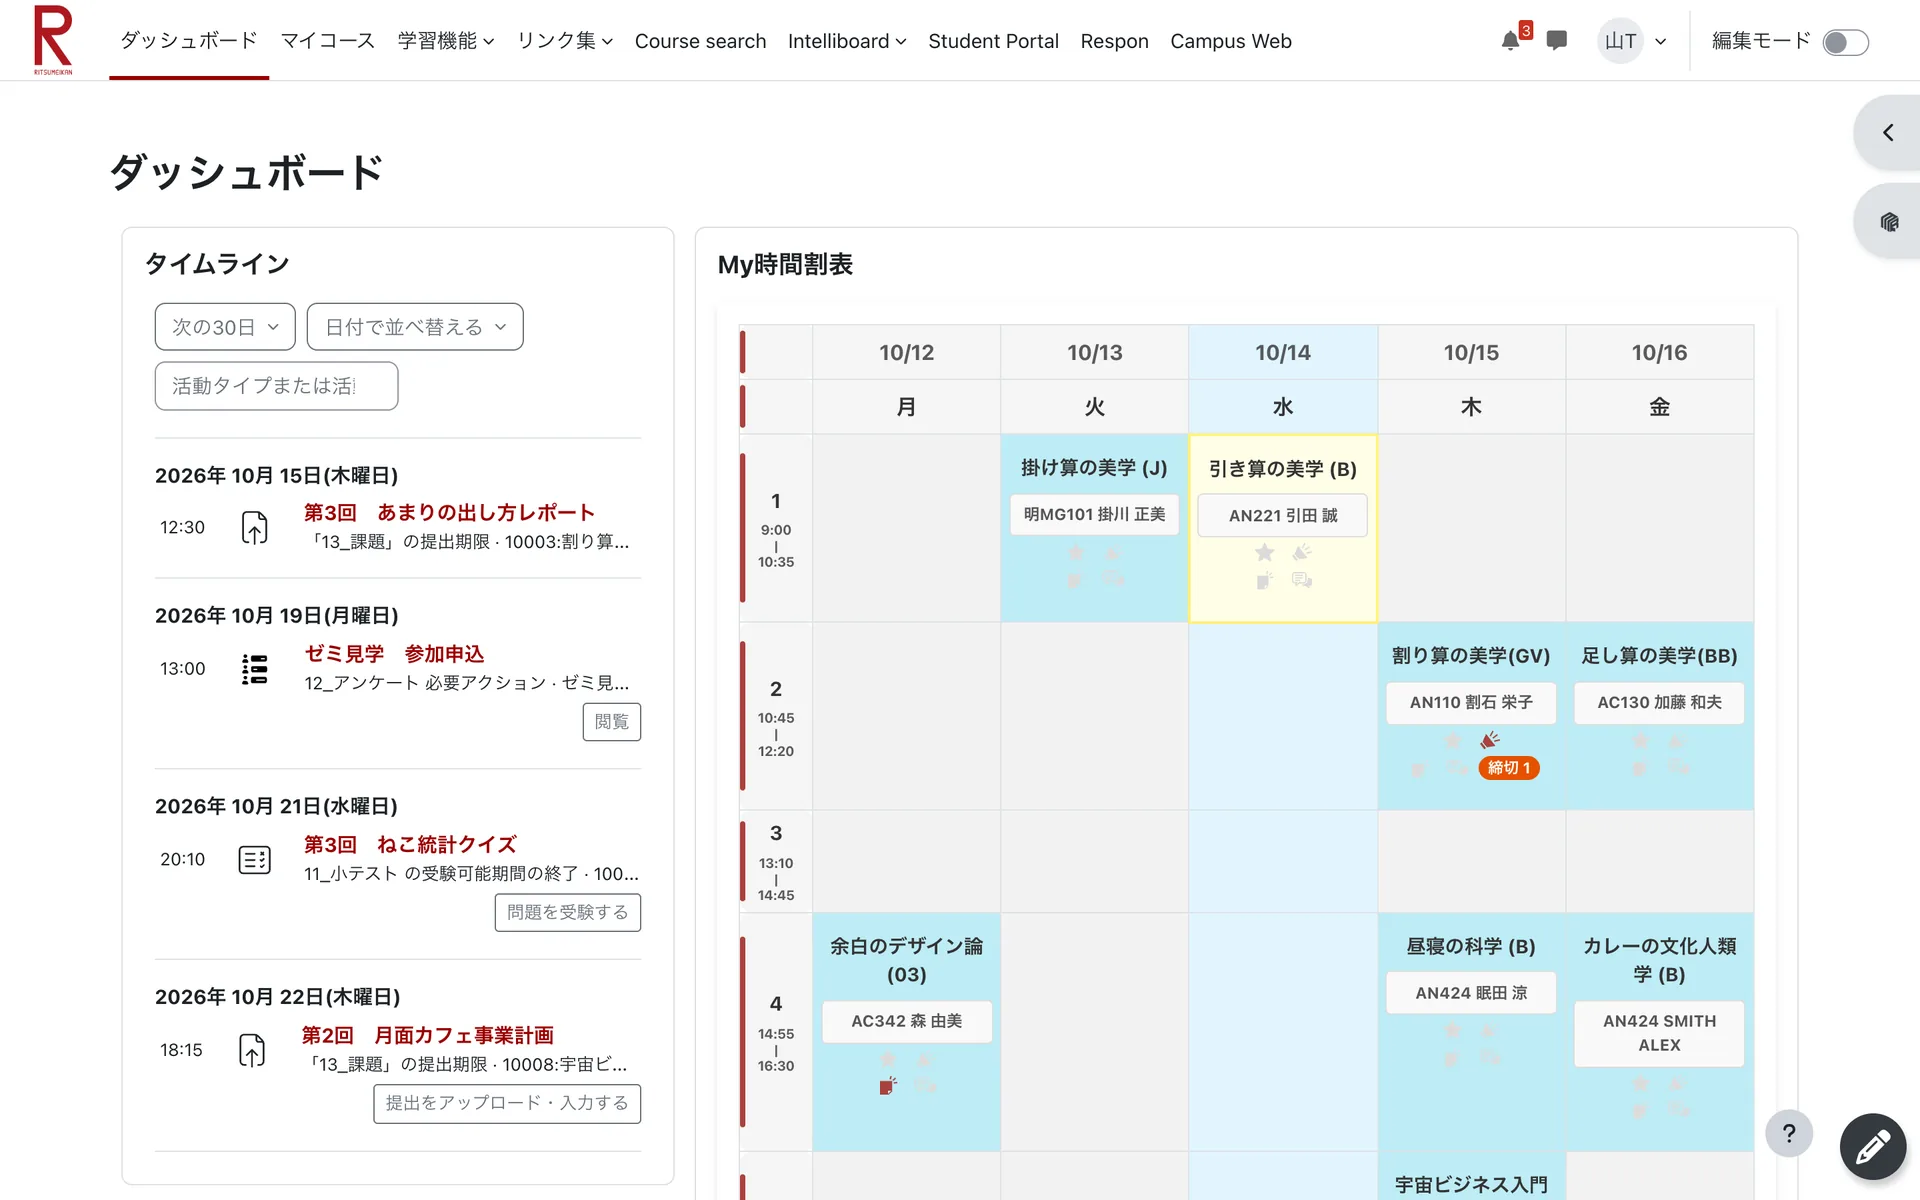Open the user menu chevron beside 山T
1920x1200 pixels.
tap(1661, 42)
